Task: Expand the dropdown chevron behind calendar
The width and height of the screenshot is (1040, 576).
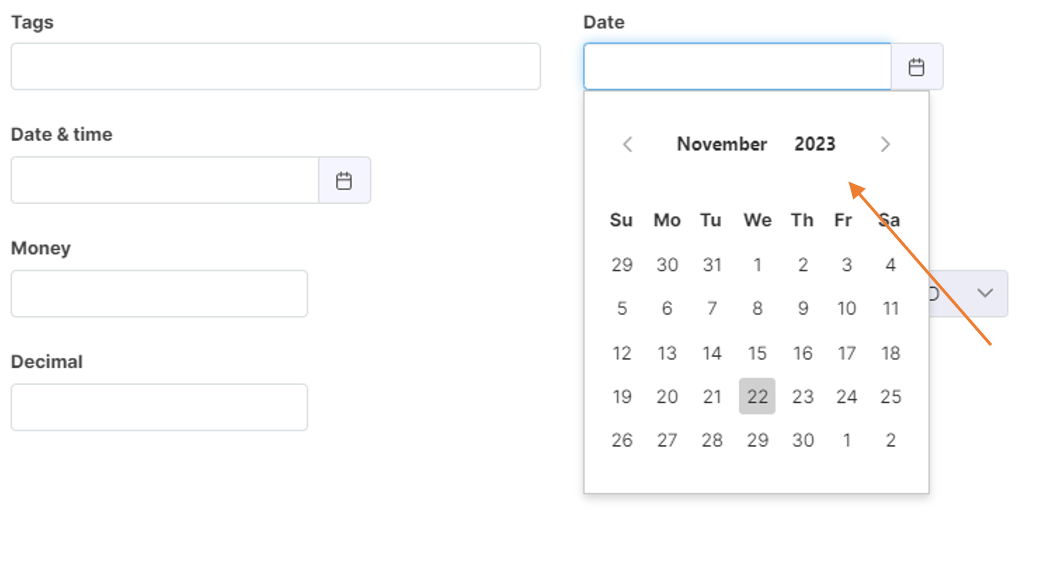Action: pos(985,293)
